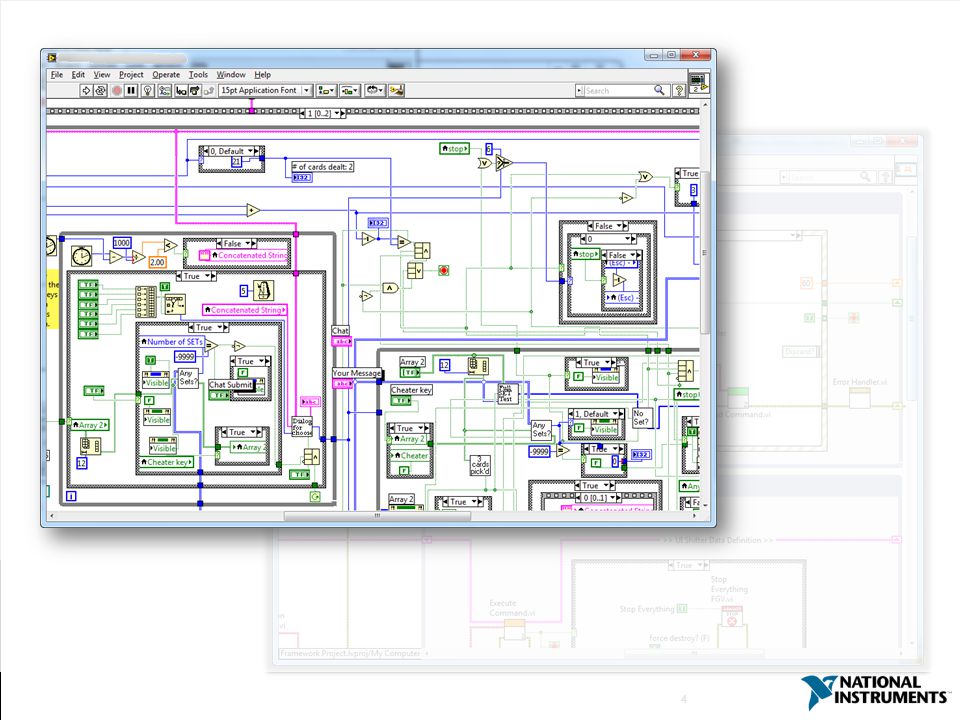This screenshot has width=960, height=720.
Task: Toggle Retain Wire Values button
Action: (164, 91)
